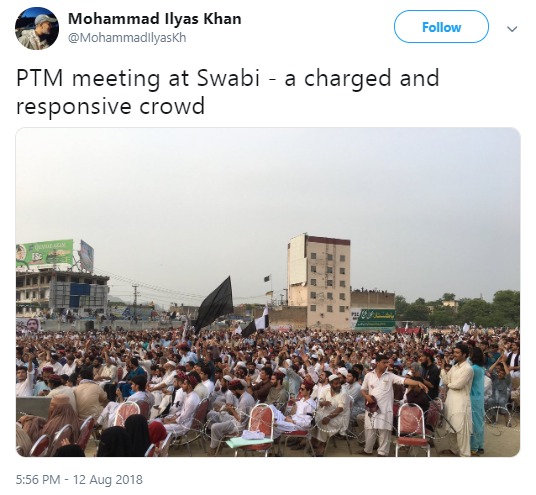Viewport: 536px width, 495px height.
Task: Click the green billboard atop the left building
Action: coord(45,253)
